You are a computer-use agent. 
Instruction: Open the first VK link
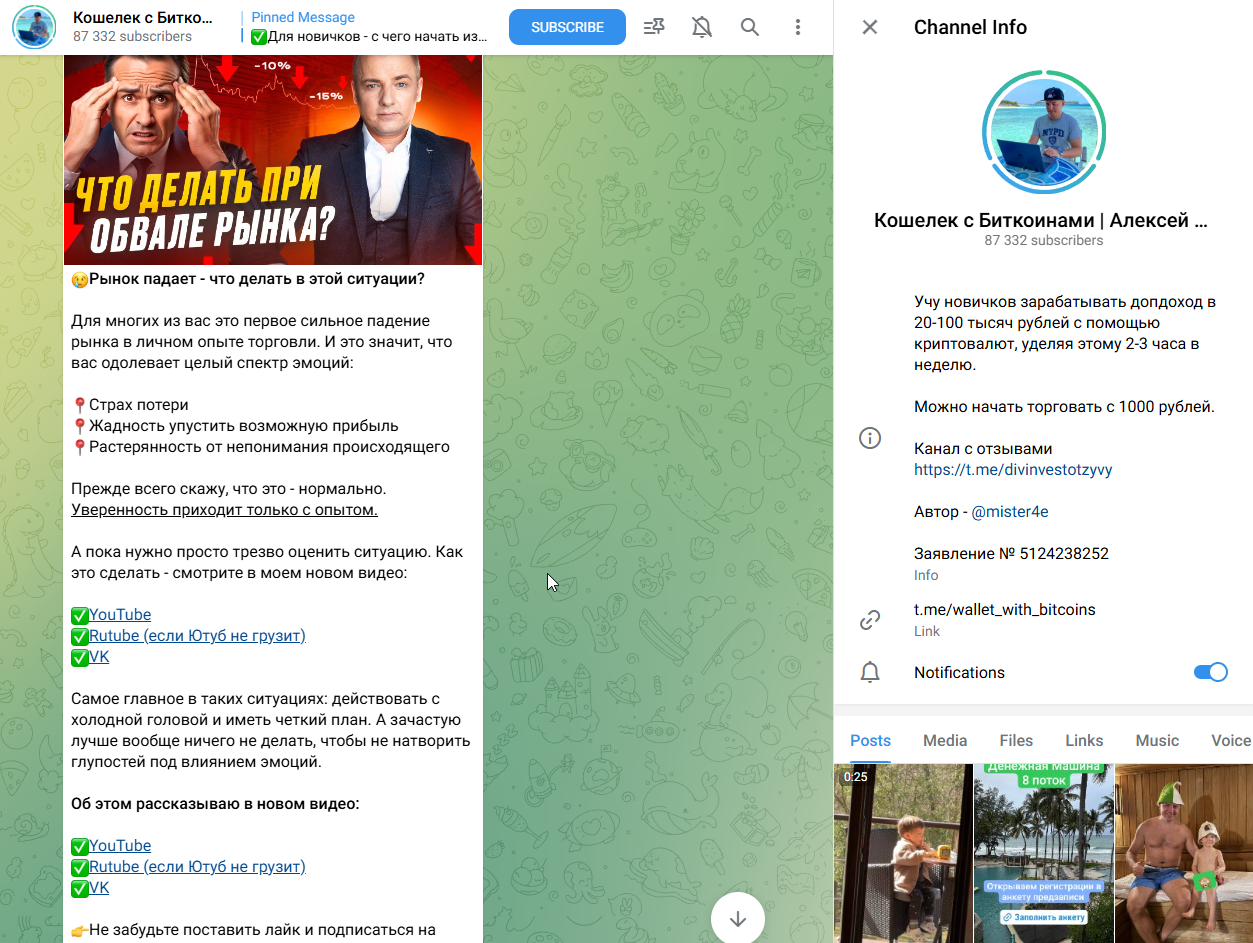99,657
